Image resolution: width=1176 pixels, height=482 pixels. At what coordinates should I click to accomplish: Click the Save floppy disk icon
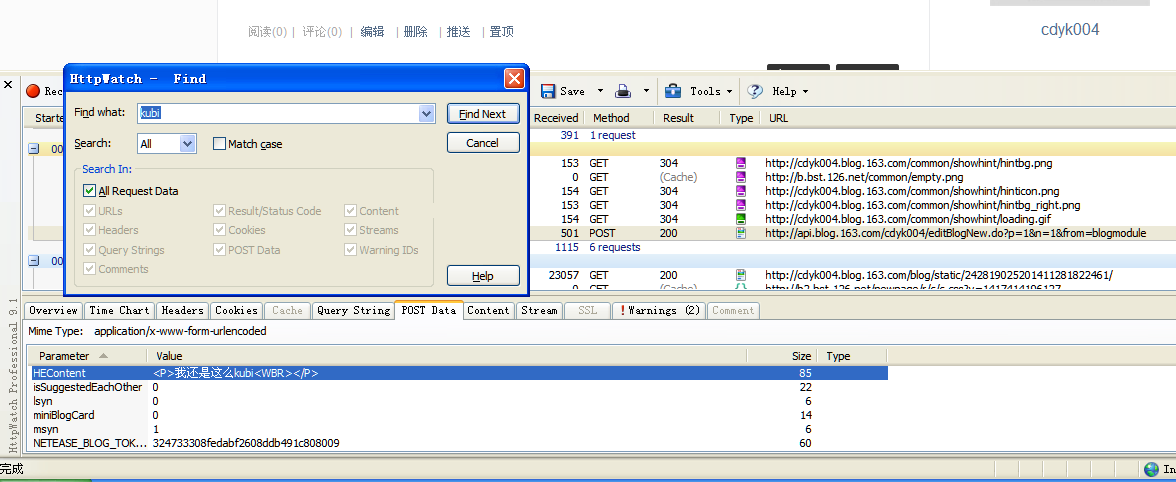point(548,91)
